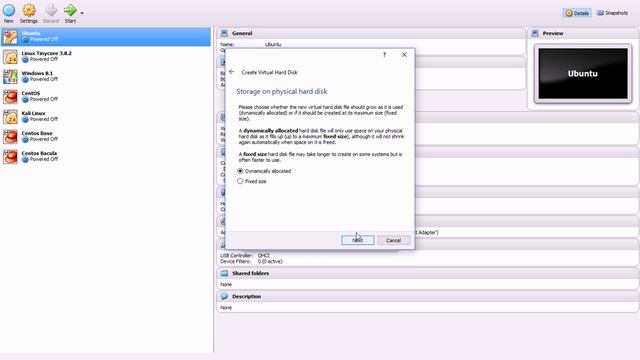Go back with the wizard arrow
640x360 pixels.
coord(232,72)
